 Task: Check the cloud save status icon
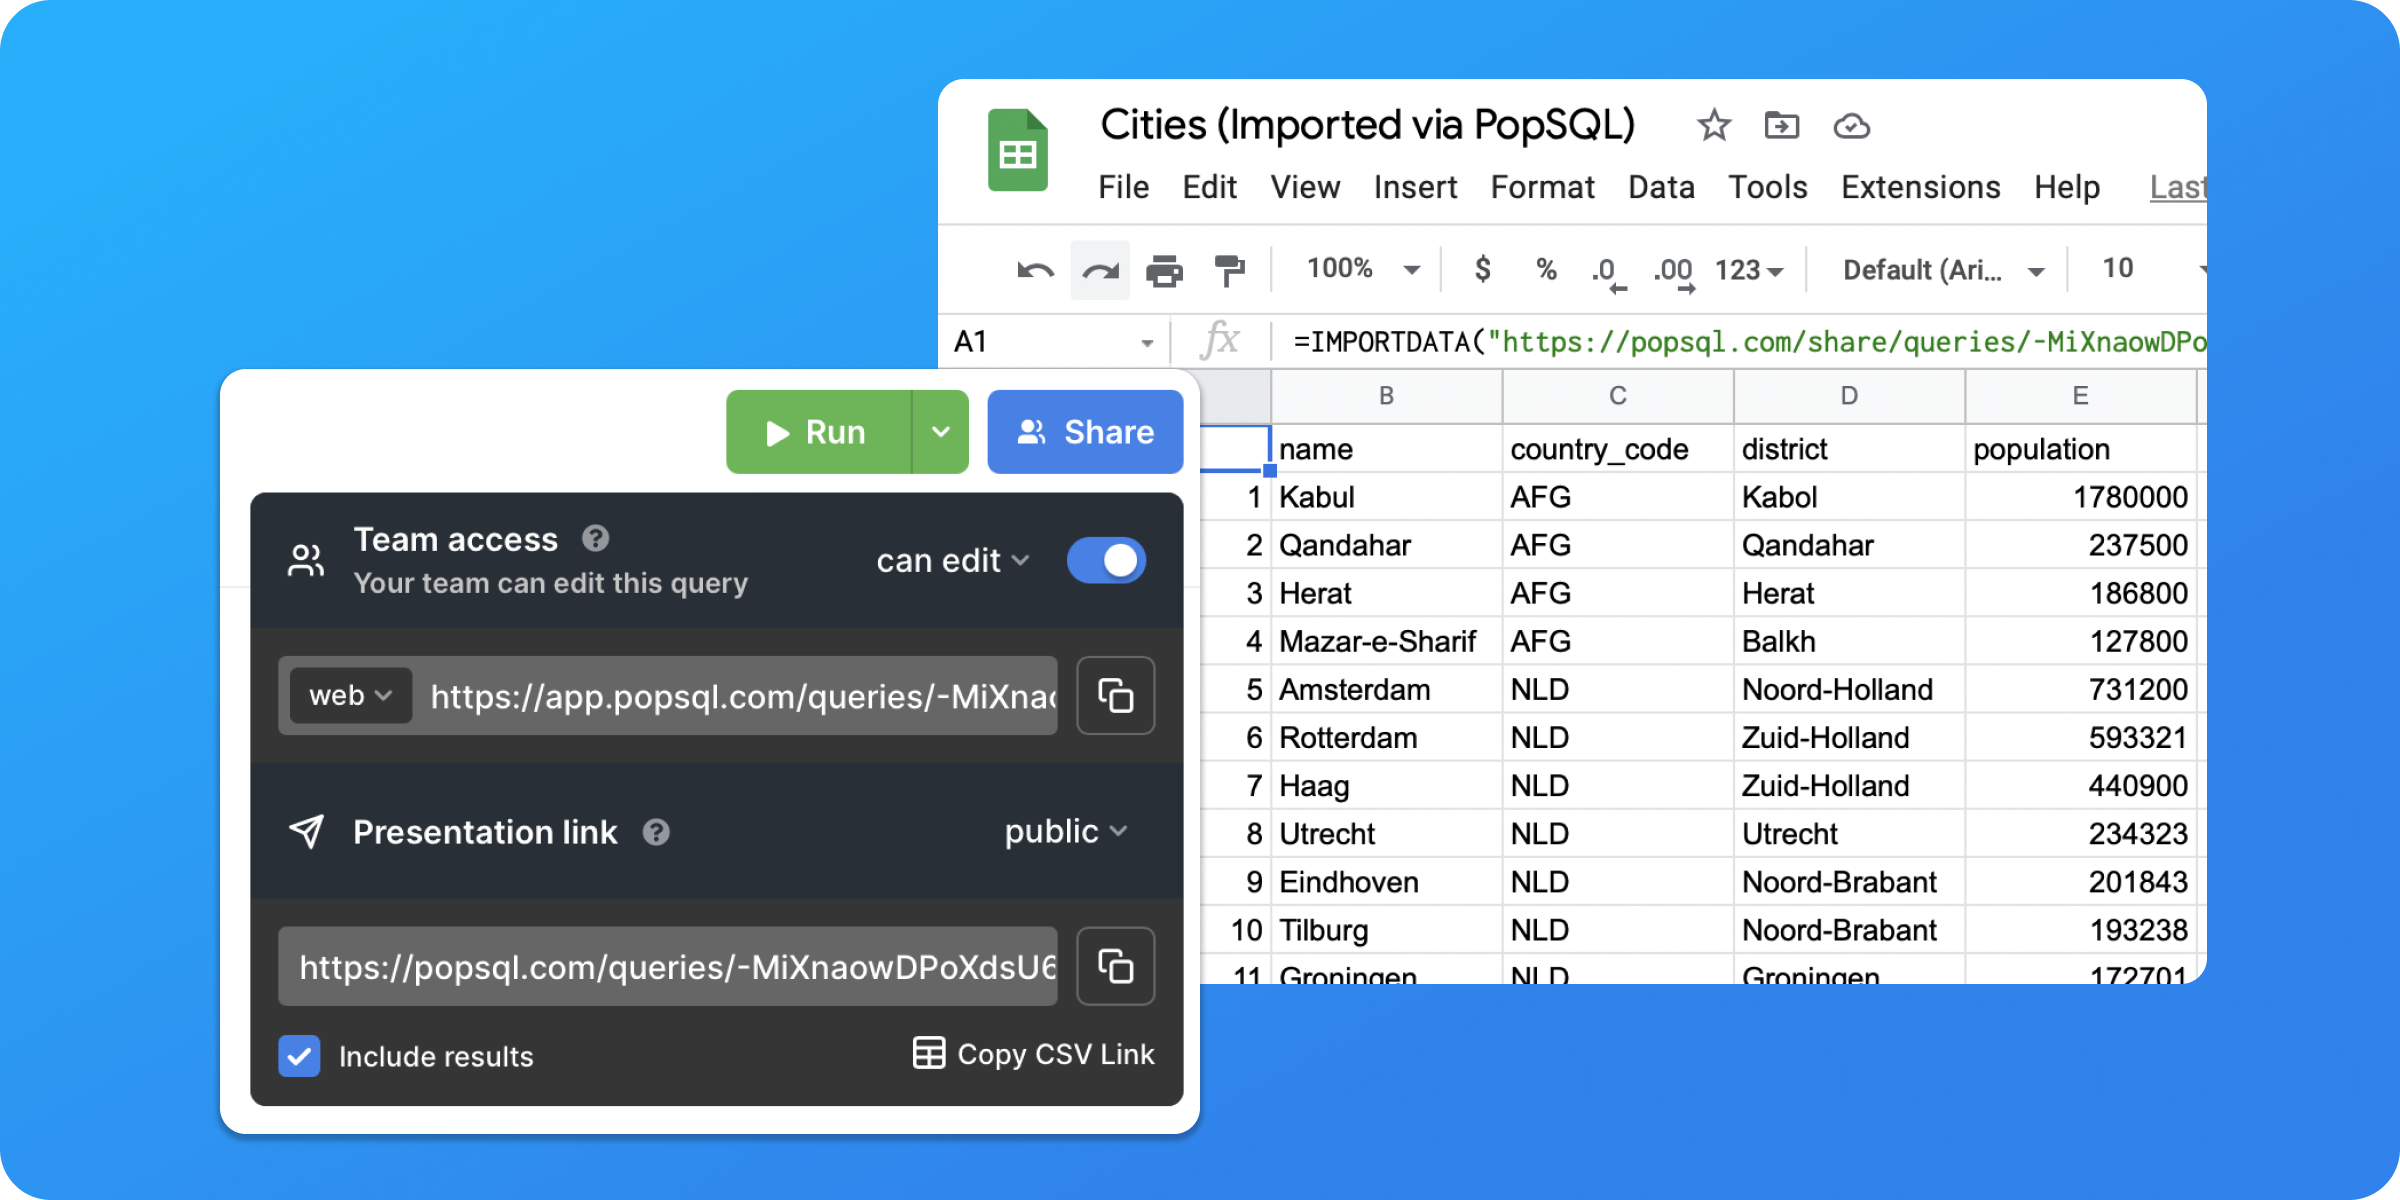click(x=1852, y=127)
